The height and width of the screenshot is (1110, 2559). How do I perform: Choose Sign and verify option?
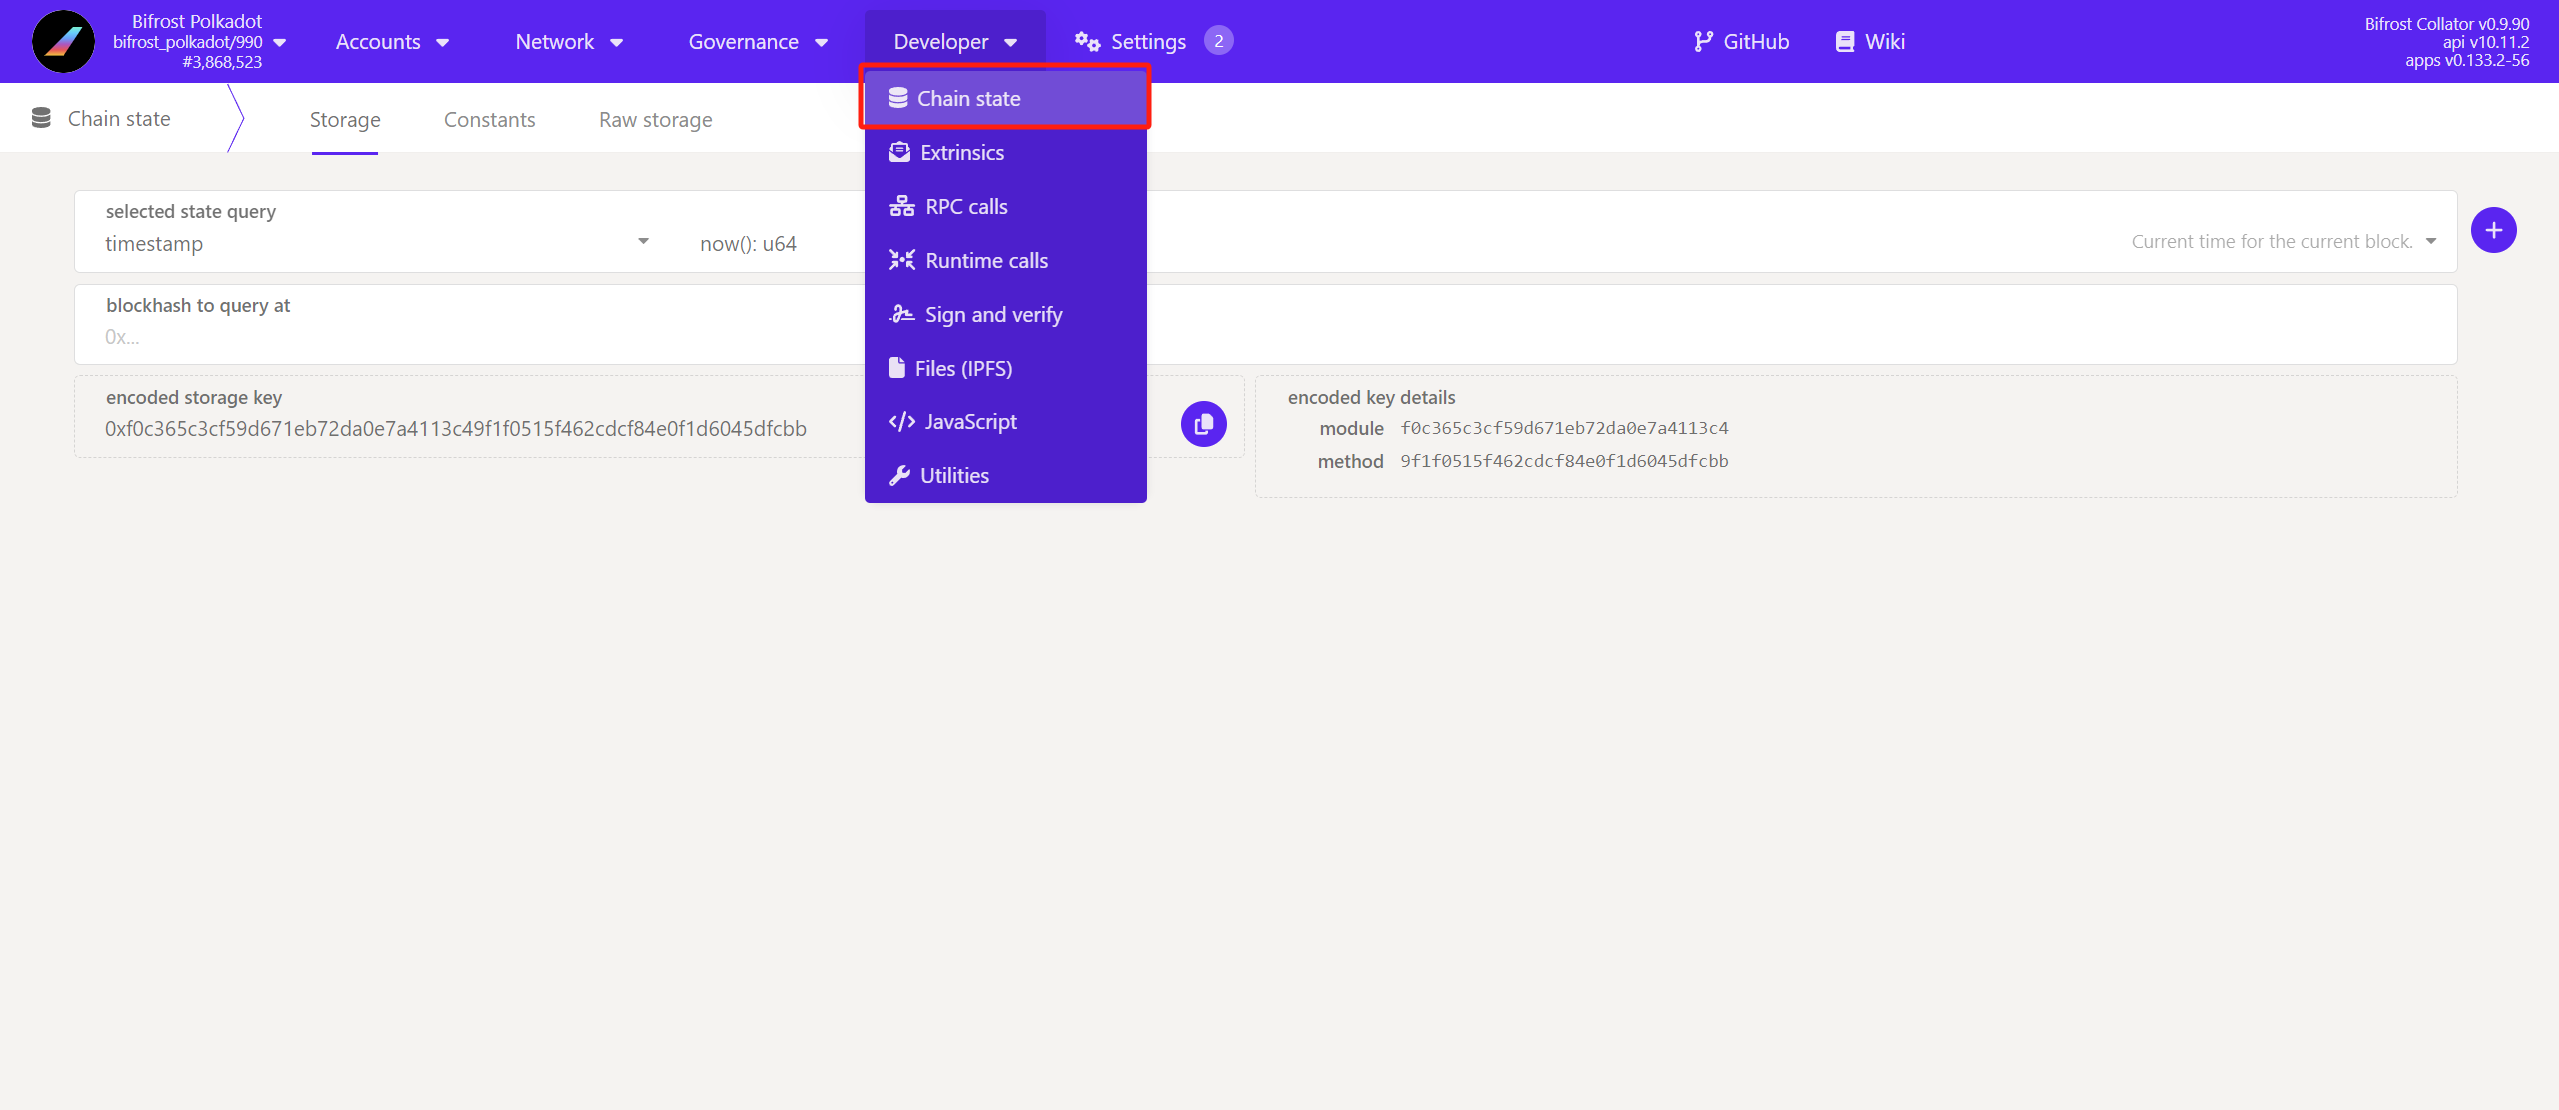point(992,315)
